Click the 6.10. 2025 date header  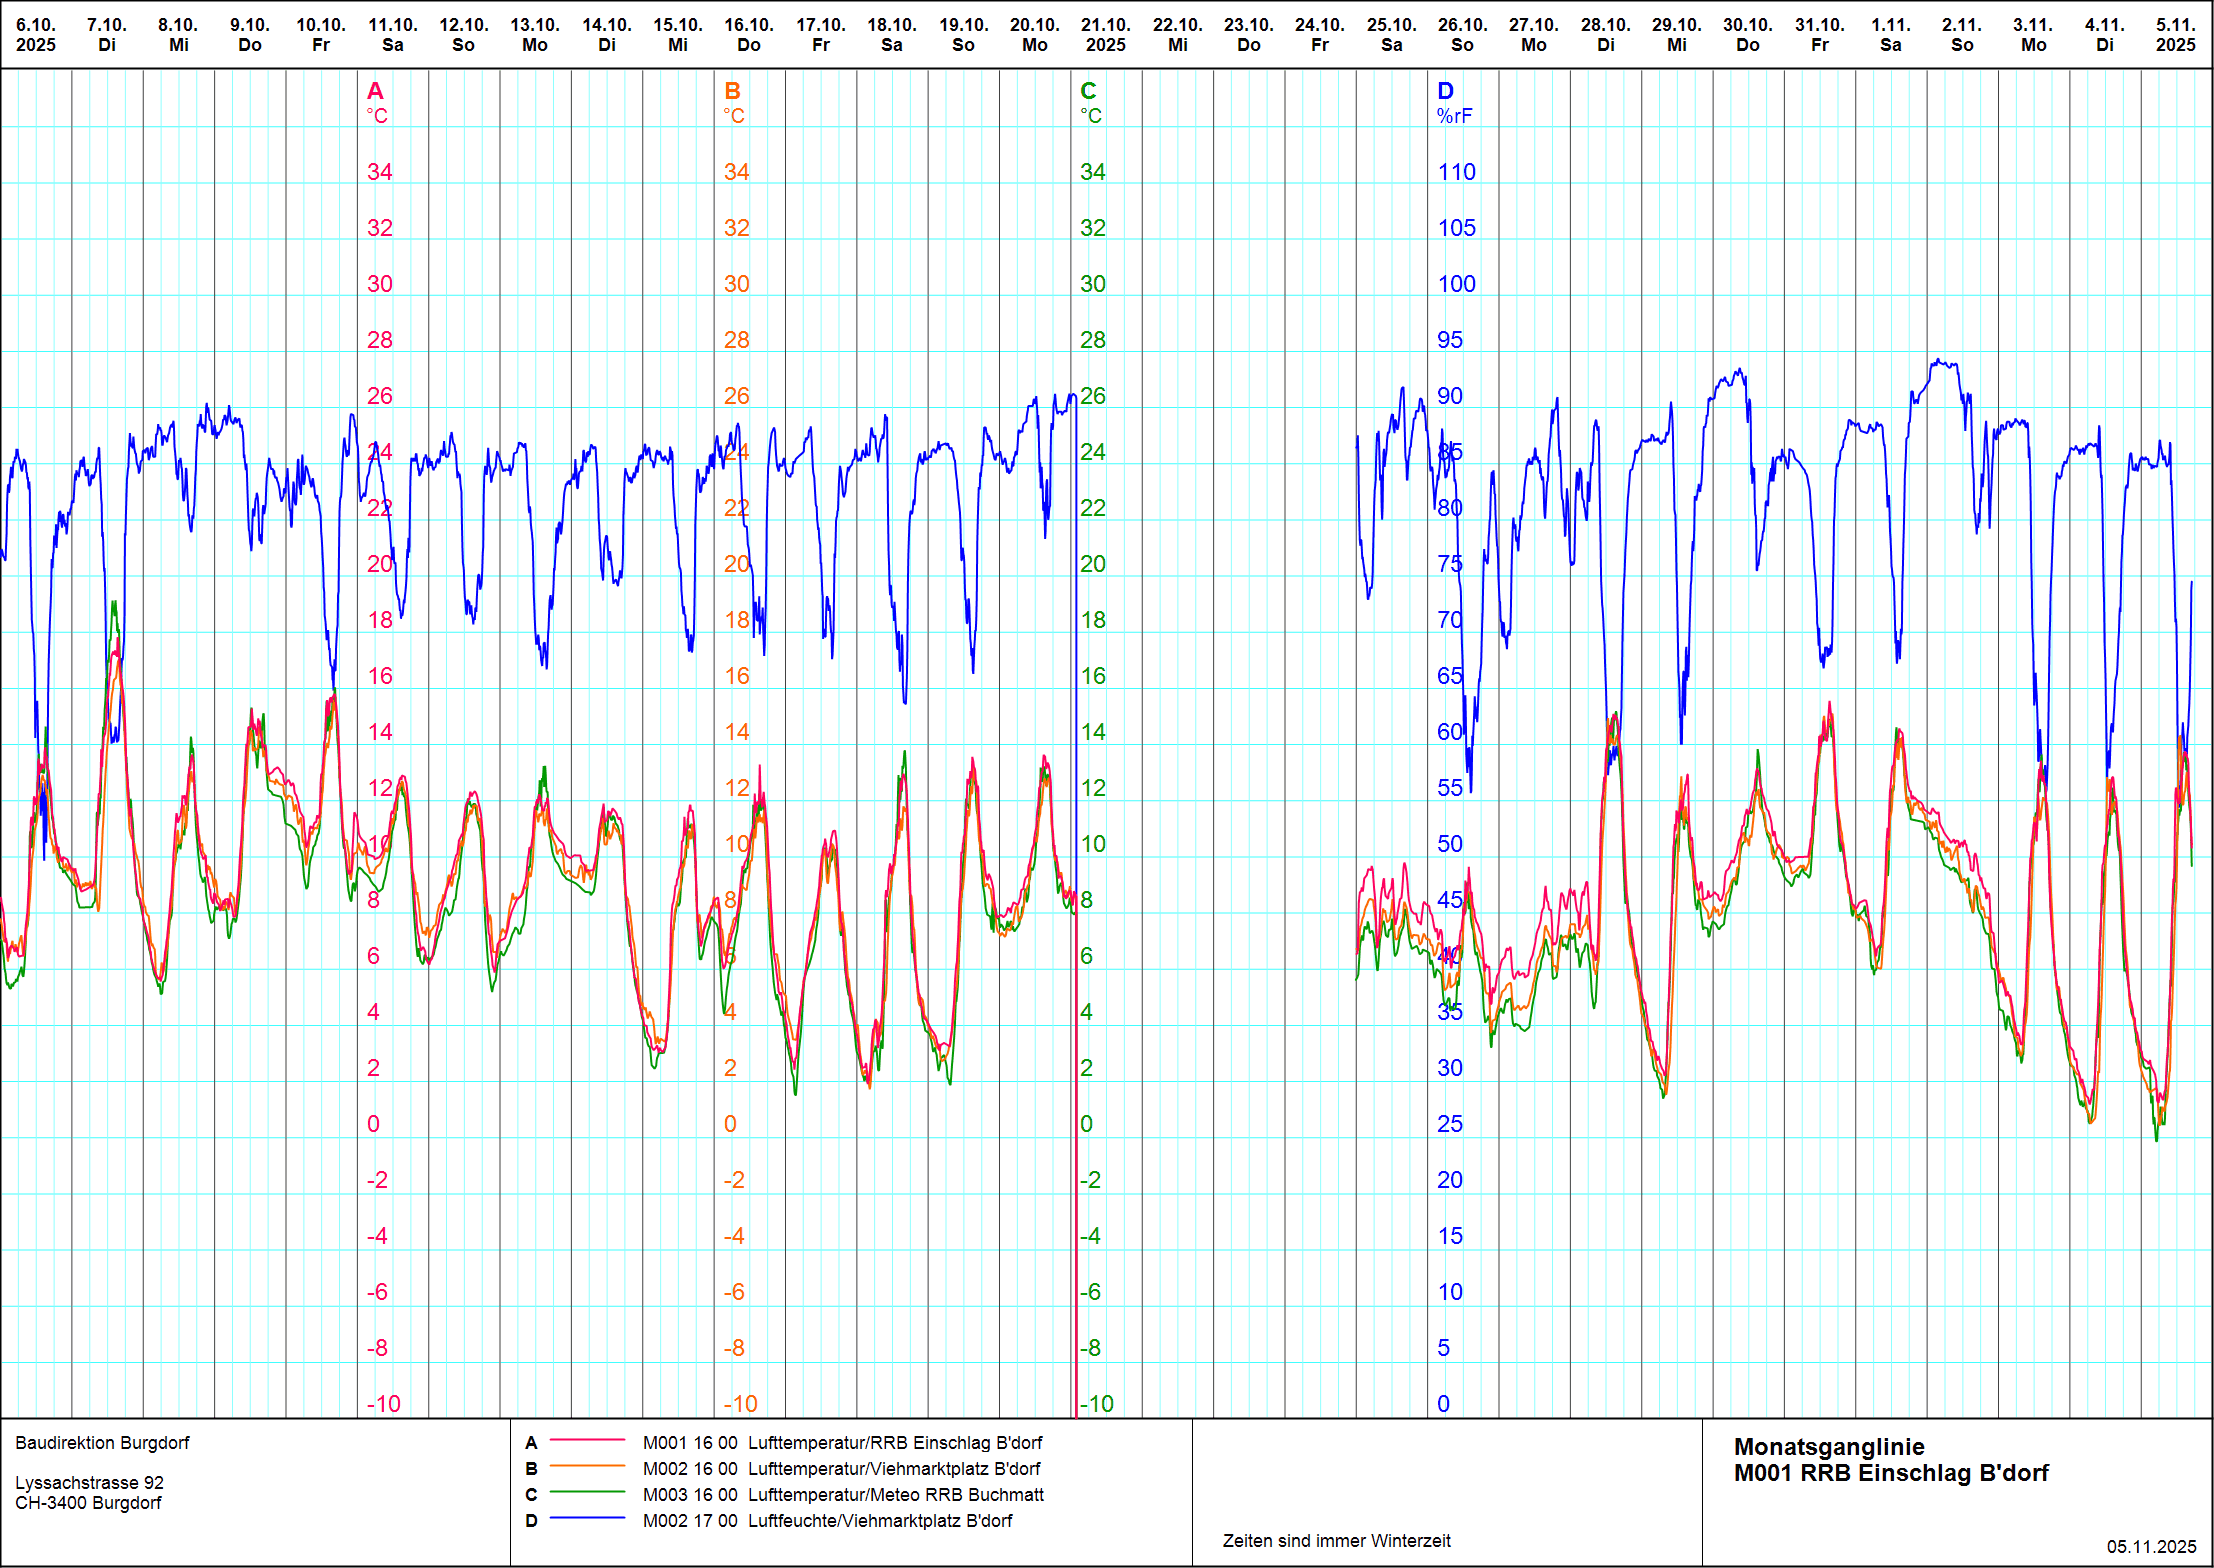(36, 35)
